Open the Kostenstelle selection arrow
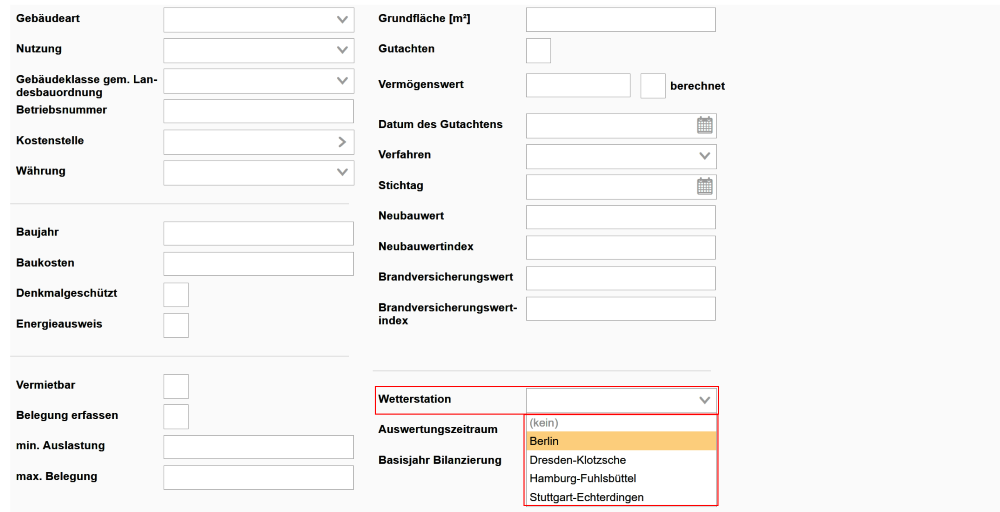Viewport: 1000px width, 512px height. point(342,142)
